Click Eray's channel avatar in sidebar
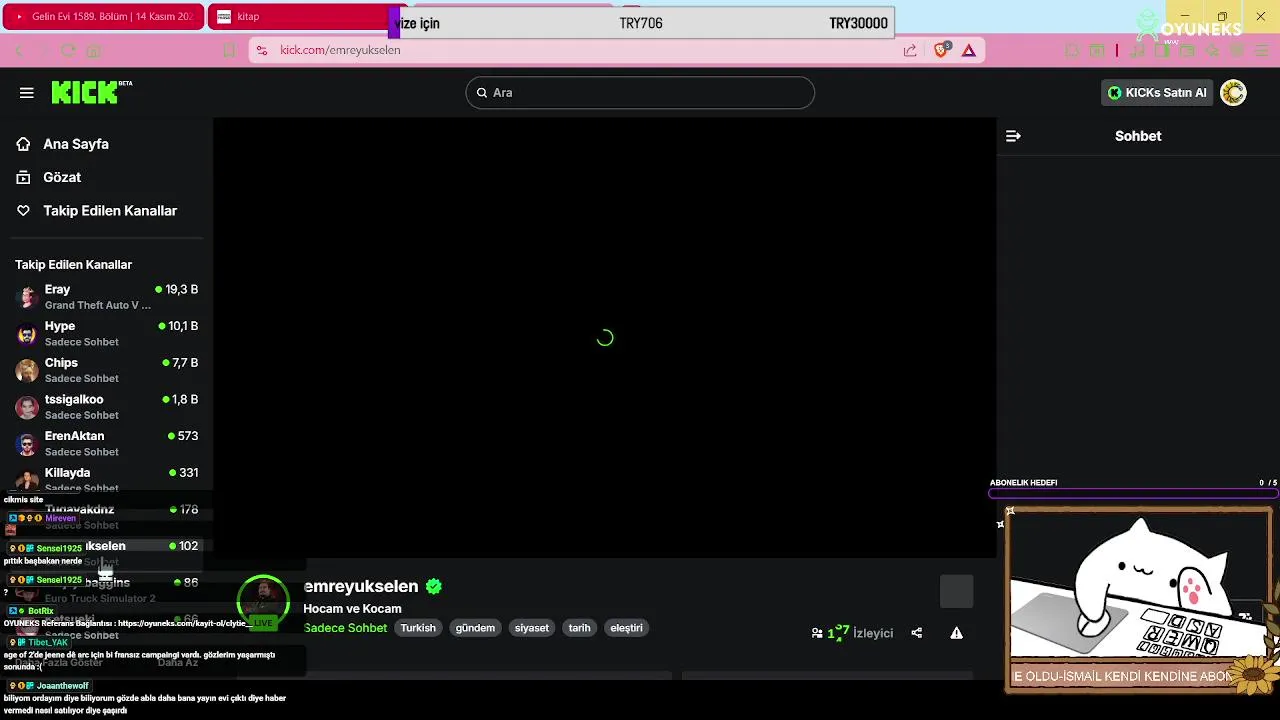The height and width of the screenshot is (720, 1280). 27,297
